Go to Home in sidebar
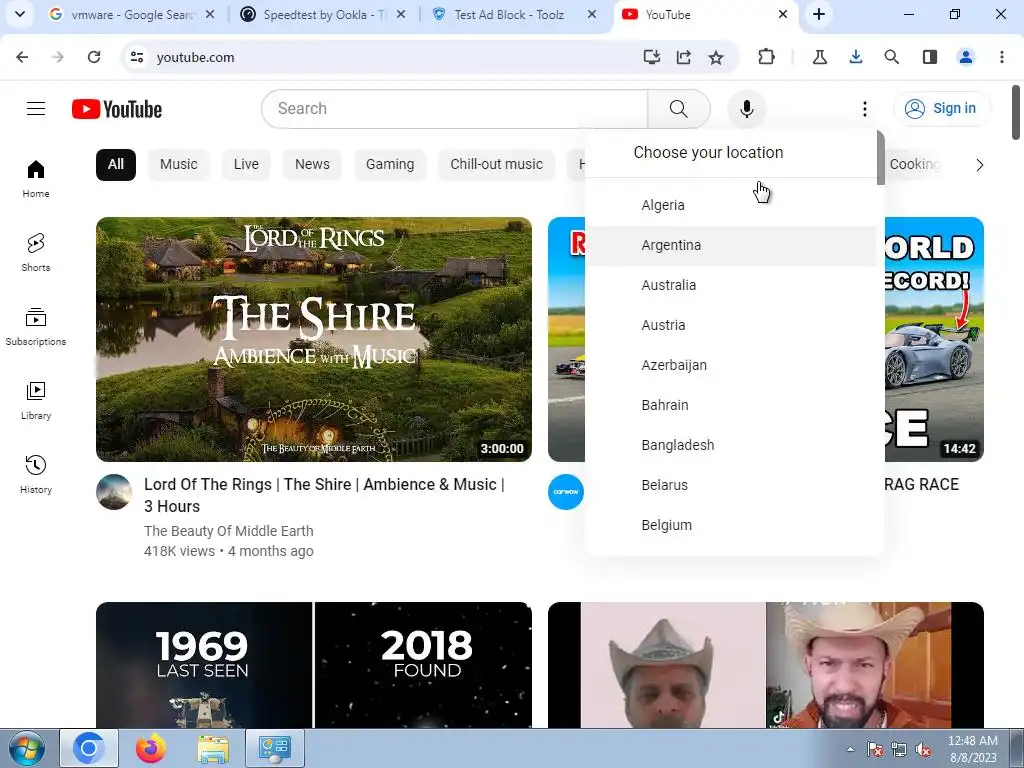The image size is (1024, 768). (x=36, y=179)
